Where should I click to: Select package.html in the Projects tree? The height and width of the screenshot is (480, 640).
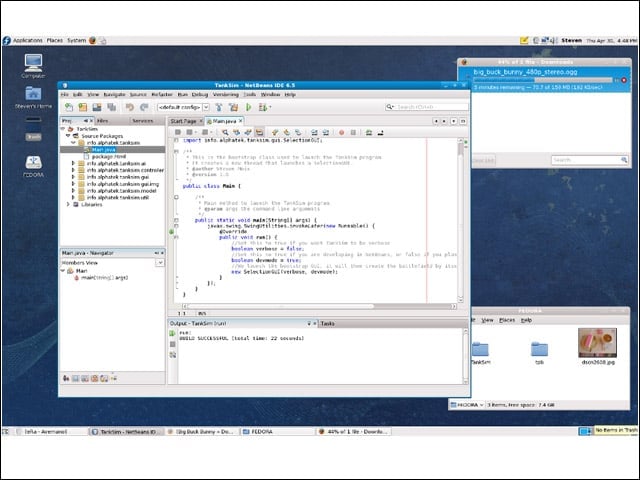click(109, 156)
